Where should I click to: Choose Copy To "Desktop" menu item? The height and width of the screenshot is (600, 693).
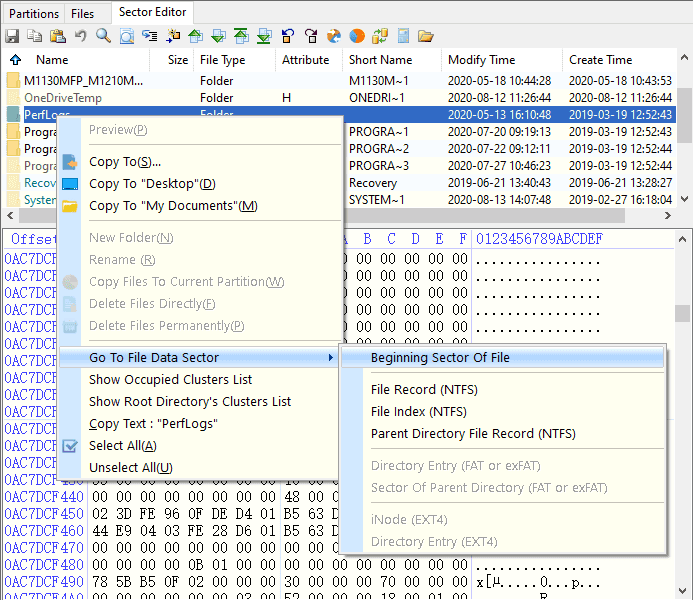[x=152, y=184]
